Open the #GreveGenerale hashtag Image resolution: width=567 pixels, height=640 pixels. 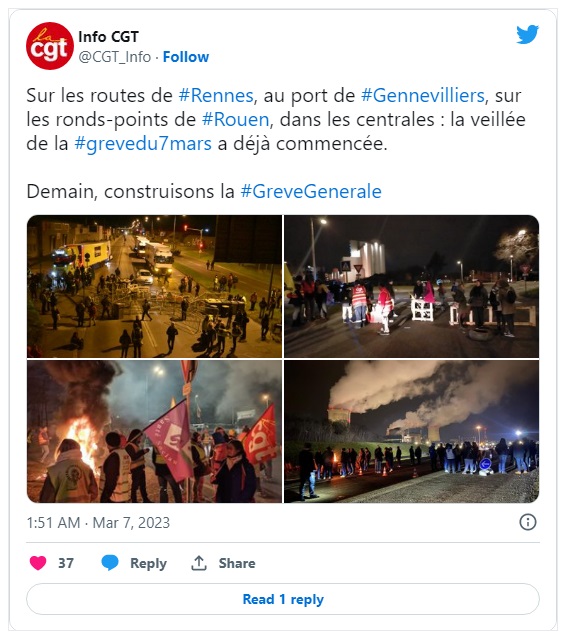[311, 191]
